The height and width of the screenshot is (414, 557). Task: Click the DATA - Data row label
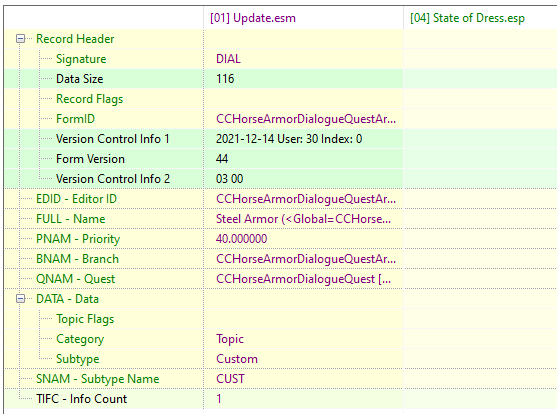pyautogui.click(x=67, y=299)
